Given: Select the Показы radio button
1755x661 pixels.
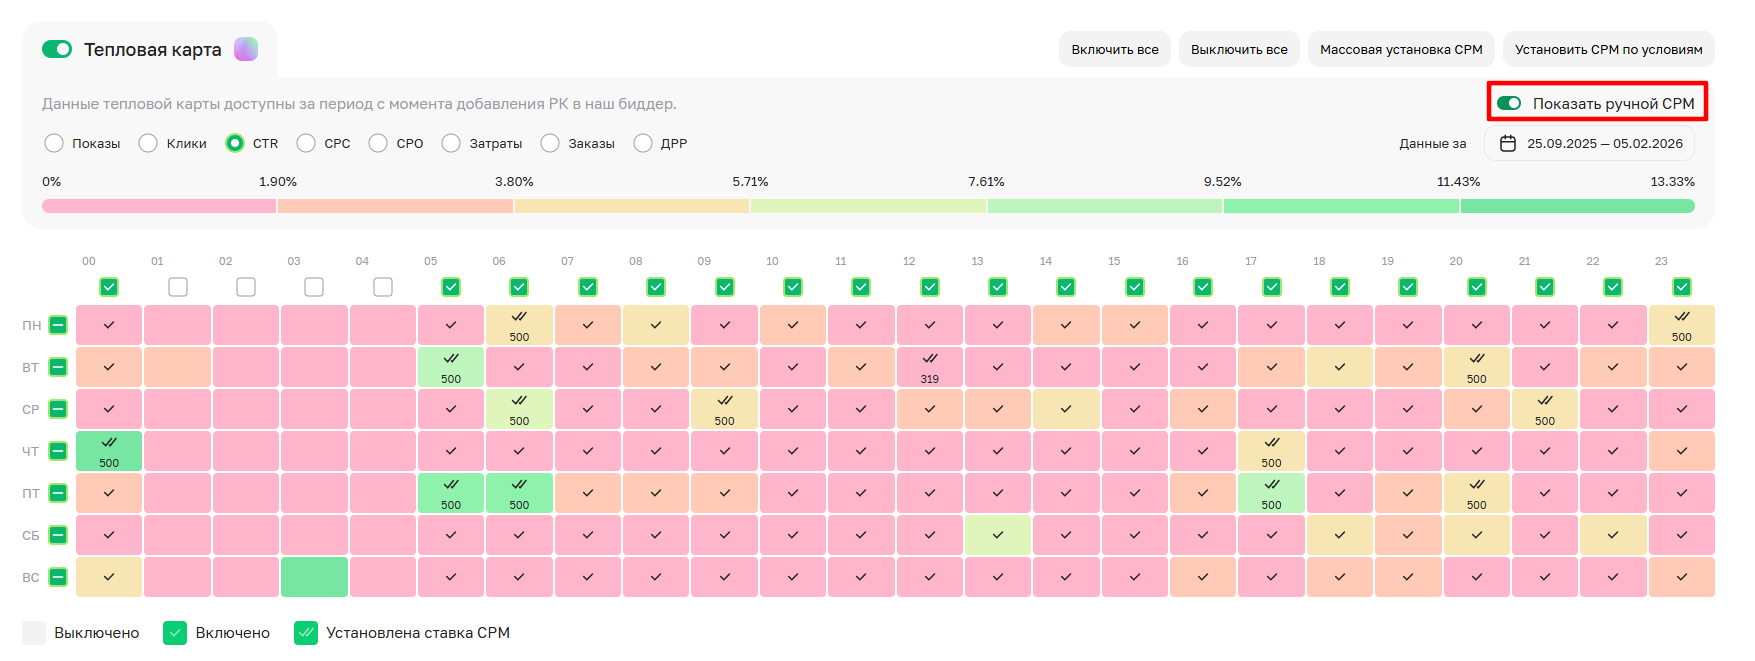Looking at the screenshot, I should (x=54, y=143).
